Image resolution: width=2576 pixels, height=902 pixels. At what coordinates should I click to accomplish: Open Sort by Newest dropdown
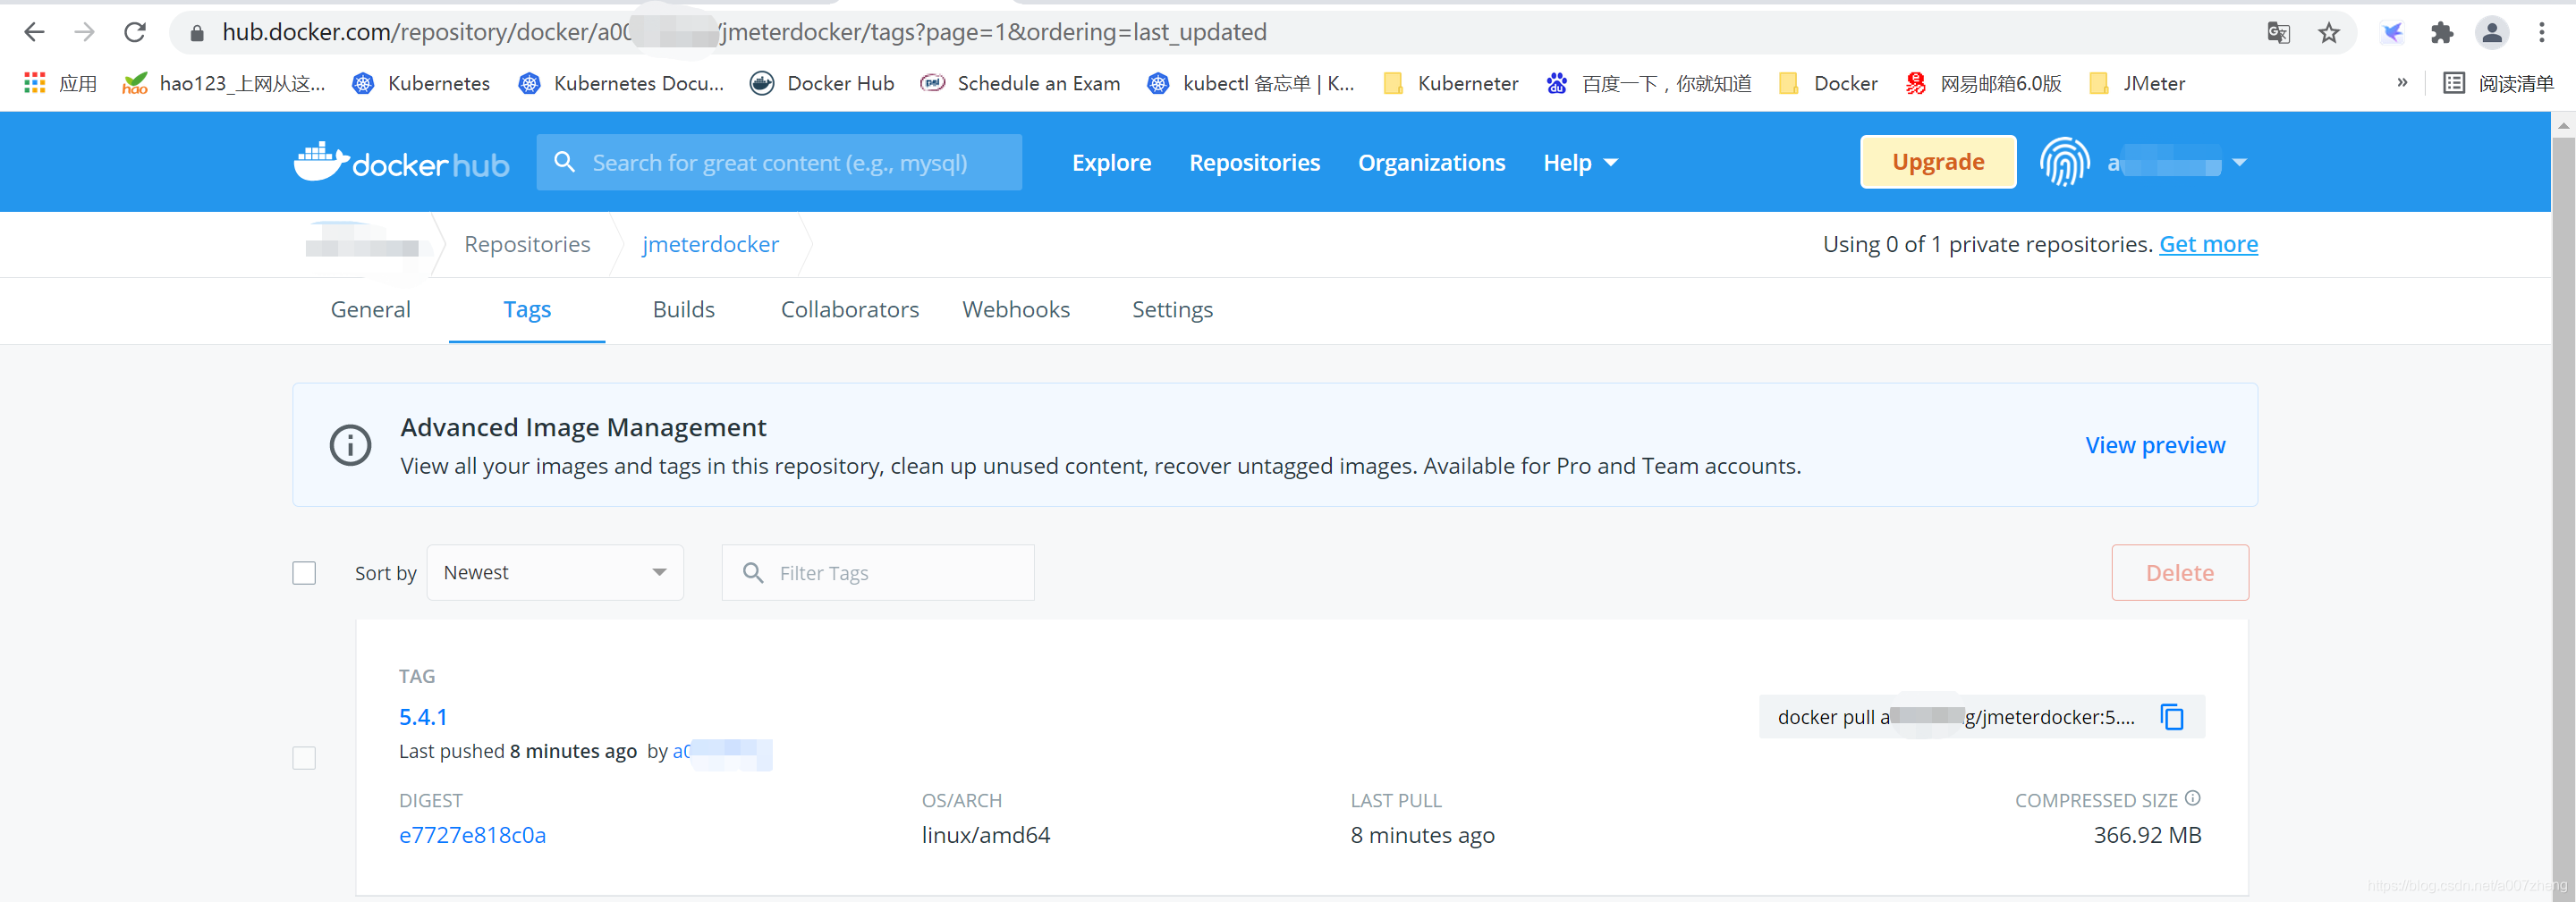click(555, 573)
